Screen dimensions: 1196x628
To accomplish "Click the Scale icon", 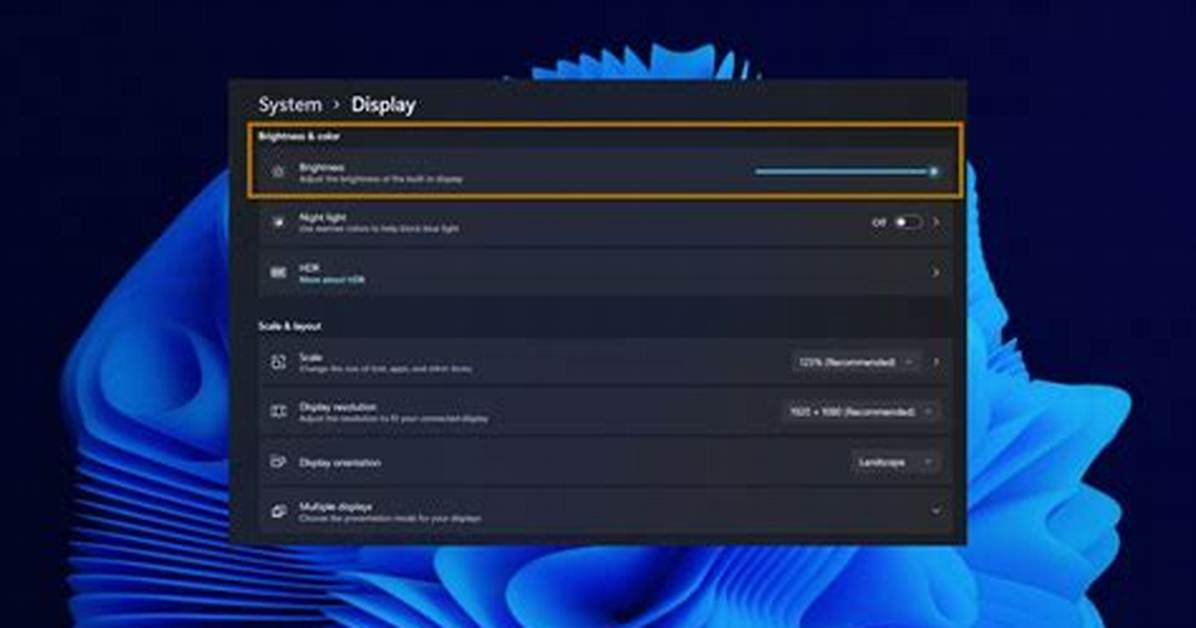I will click(278, 362).
